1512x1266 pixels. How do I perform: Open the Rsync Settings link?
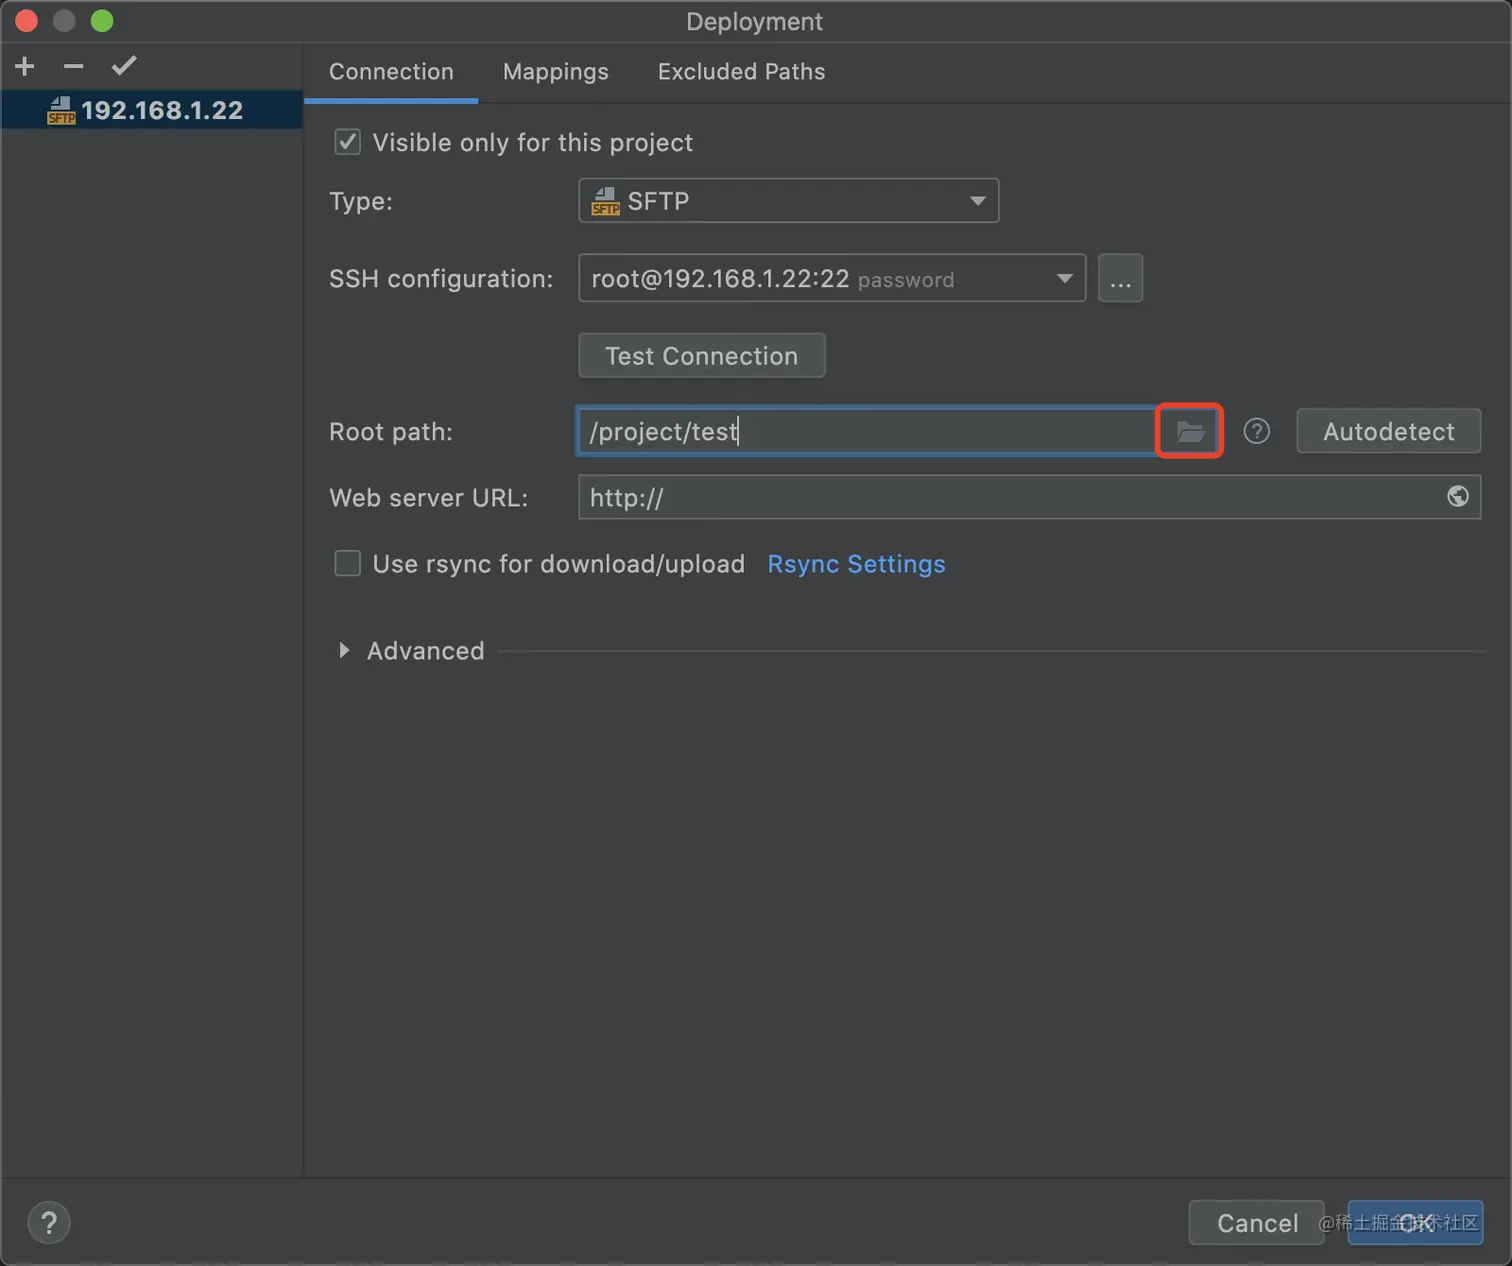click(x=856, y=564)
